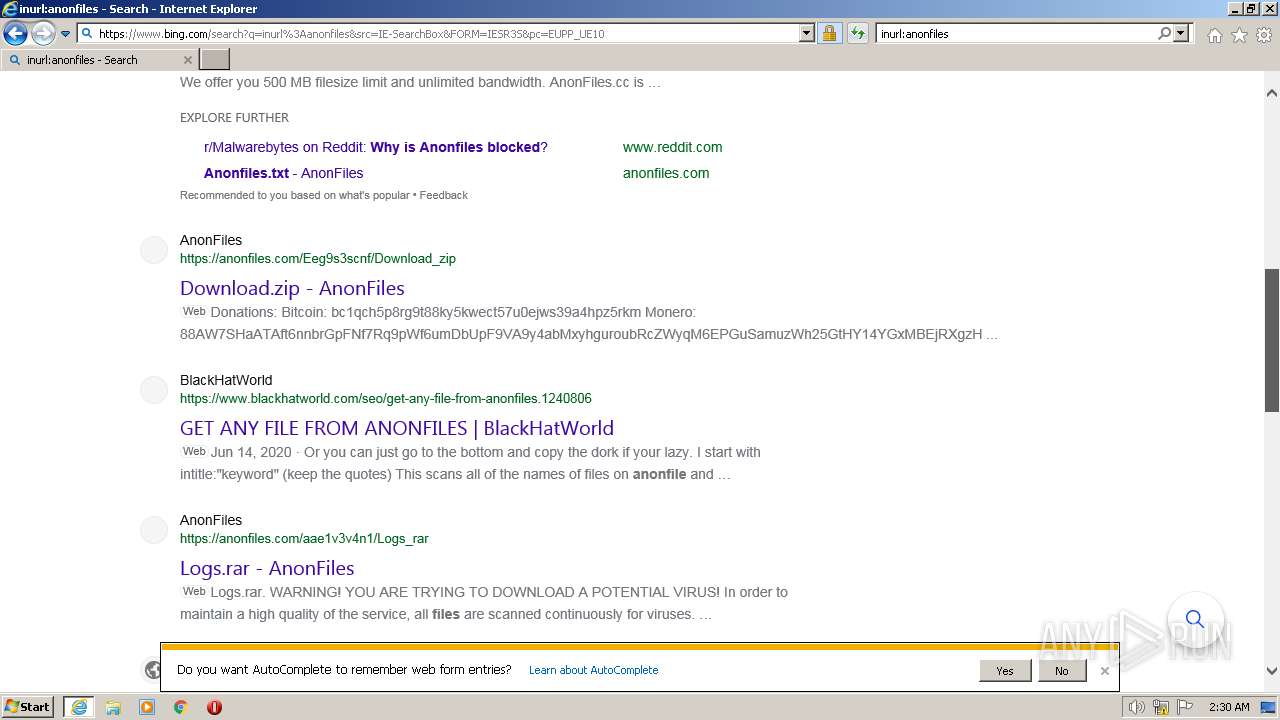Open a new blank tab
The width and height of the screenshot is (1280, 720).
[215, 60]
